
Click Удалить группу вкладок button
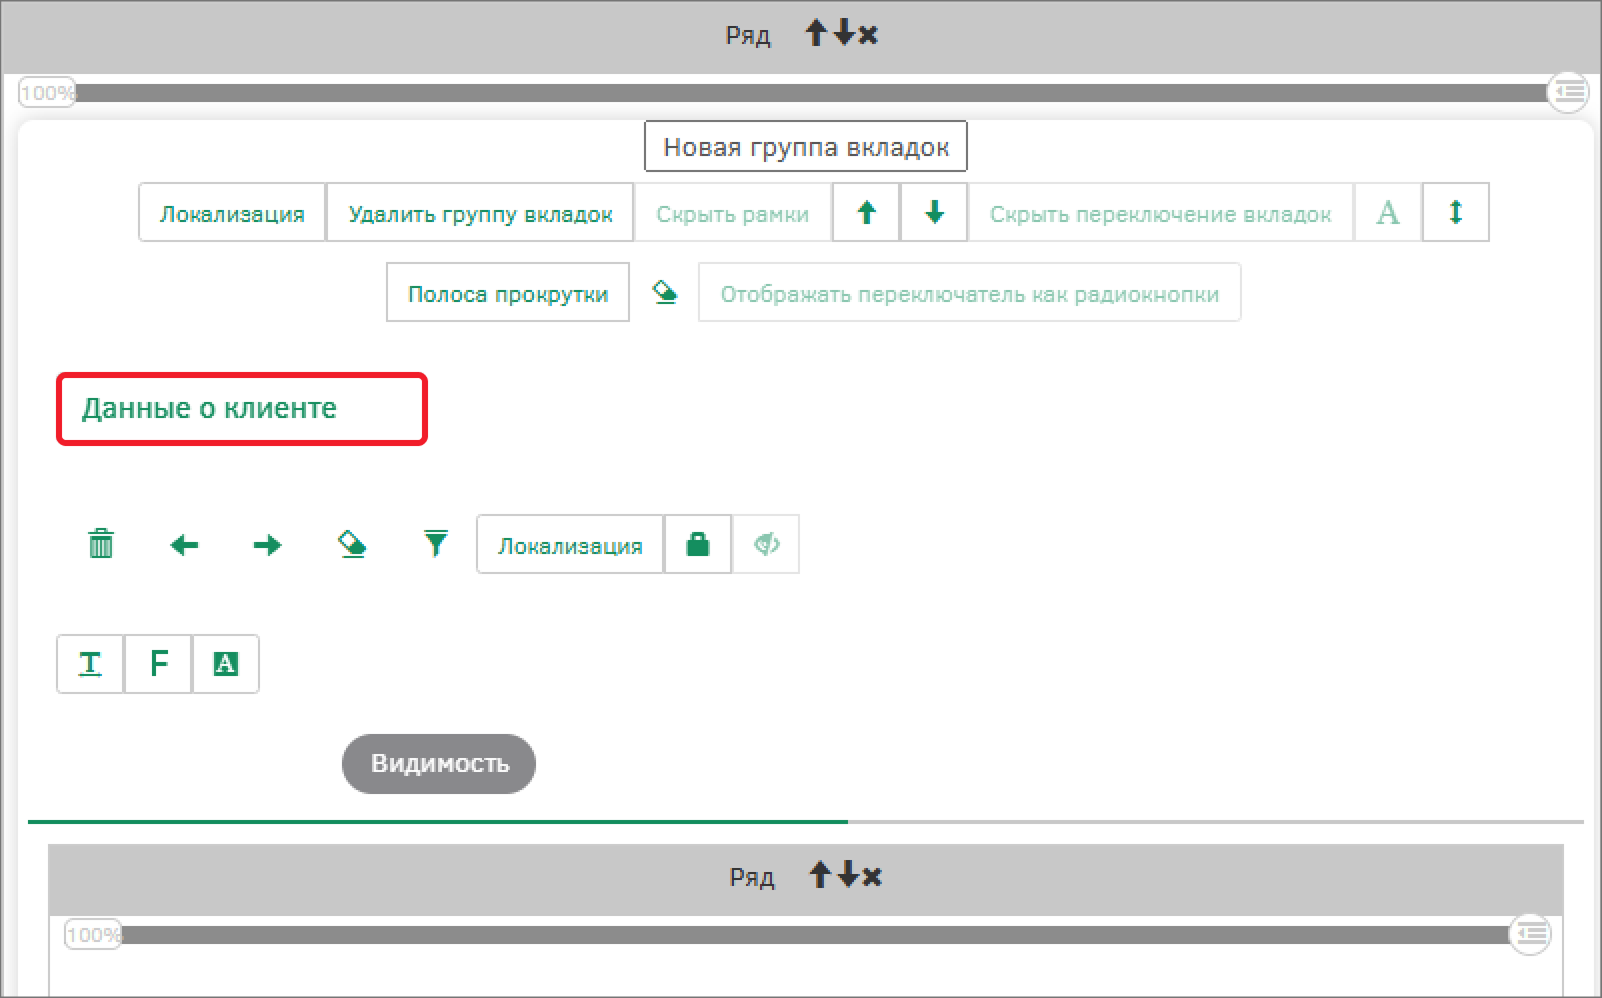(480, 213)
